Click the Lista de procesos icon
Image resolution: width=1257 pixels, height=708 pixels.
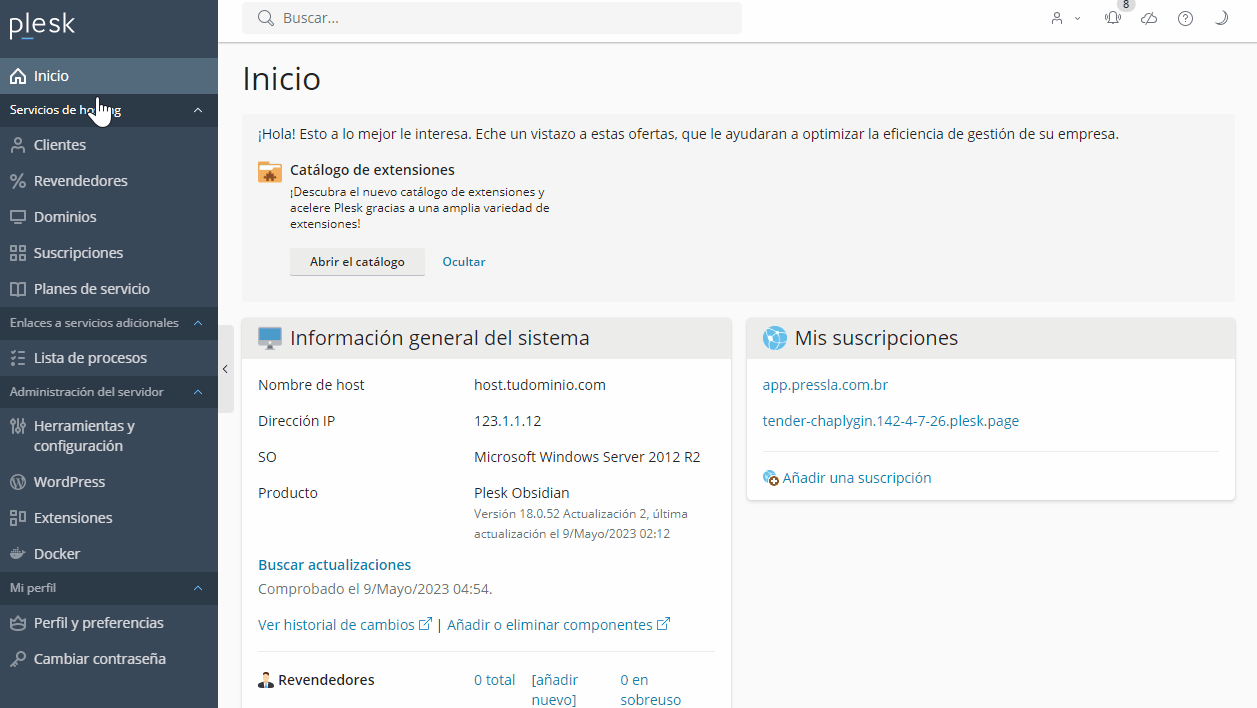pos(17,358)
